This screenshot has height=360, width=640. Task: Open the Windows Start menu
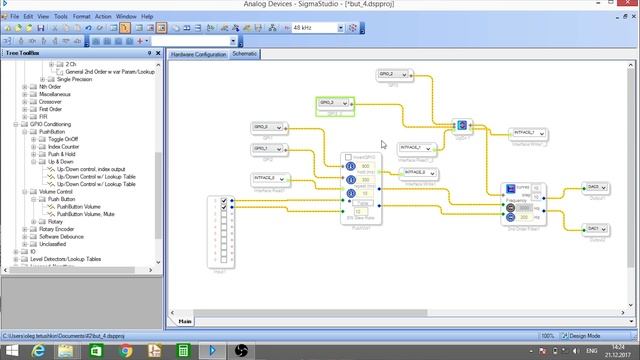(12, 351)
